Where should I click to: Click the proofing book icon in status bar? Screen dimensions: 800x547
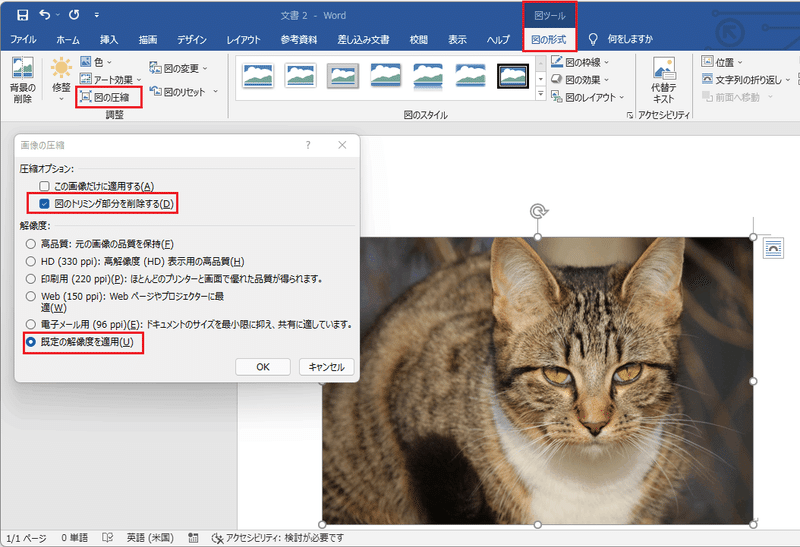coord(107,538)
